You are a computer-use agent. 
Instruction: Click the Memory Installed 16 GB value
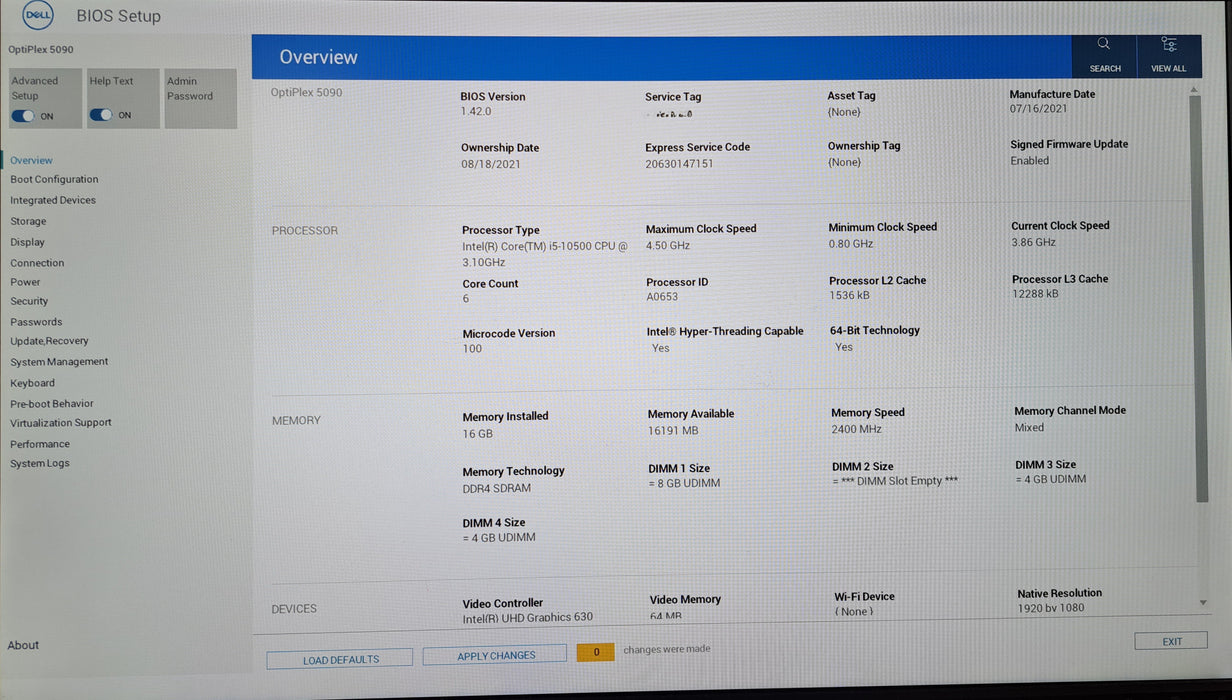[x=478, y=434]
